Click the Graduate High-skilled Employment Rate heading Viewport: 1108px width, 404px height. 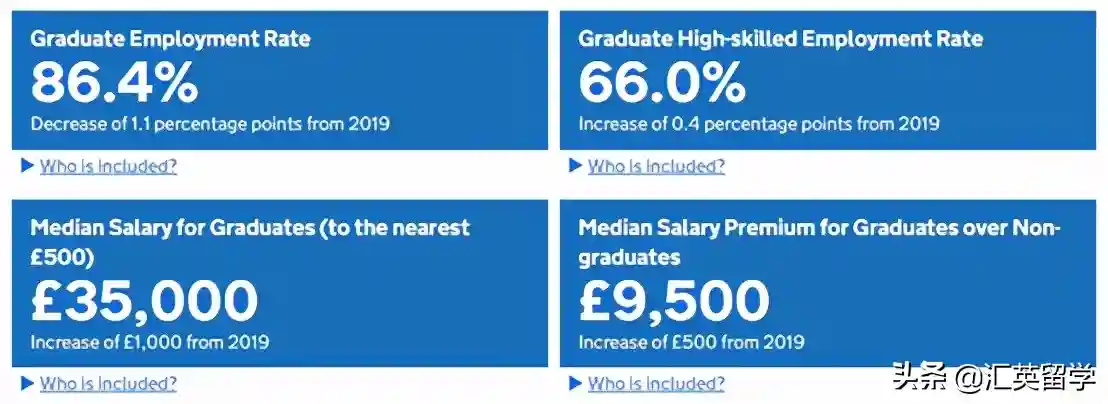click(780, 39)
